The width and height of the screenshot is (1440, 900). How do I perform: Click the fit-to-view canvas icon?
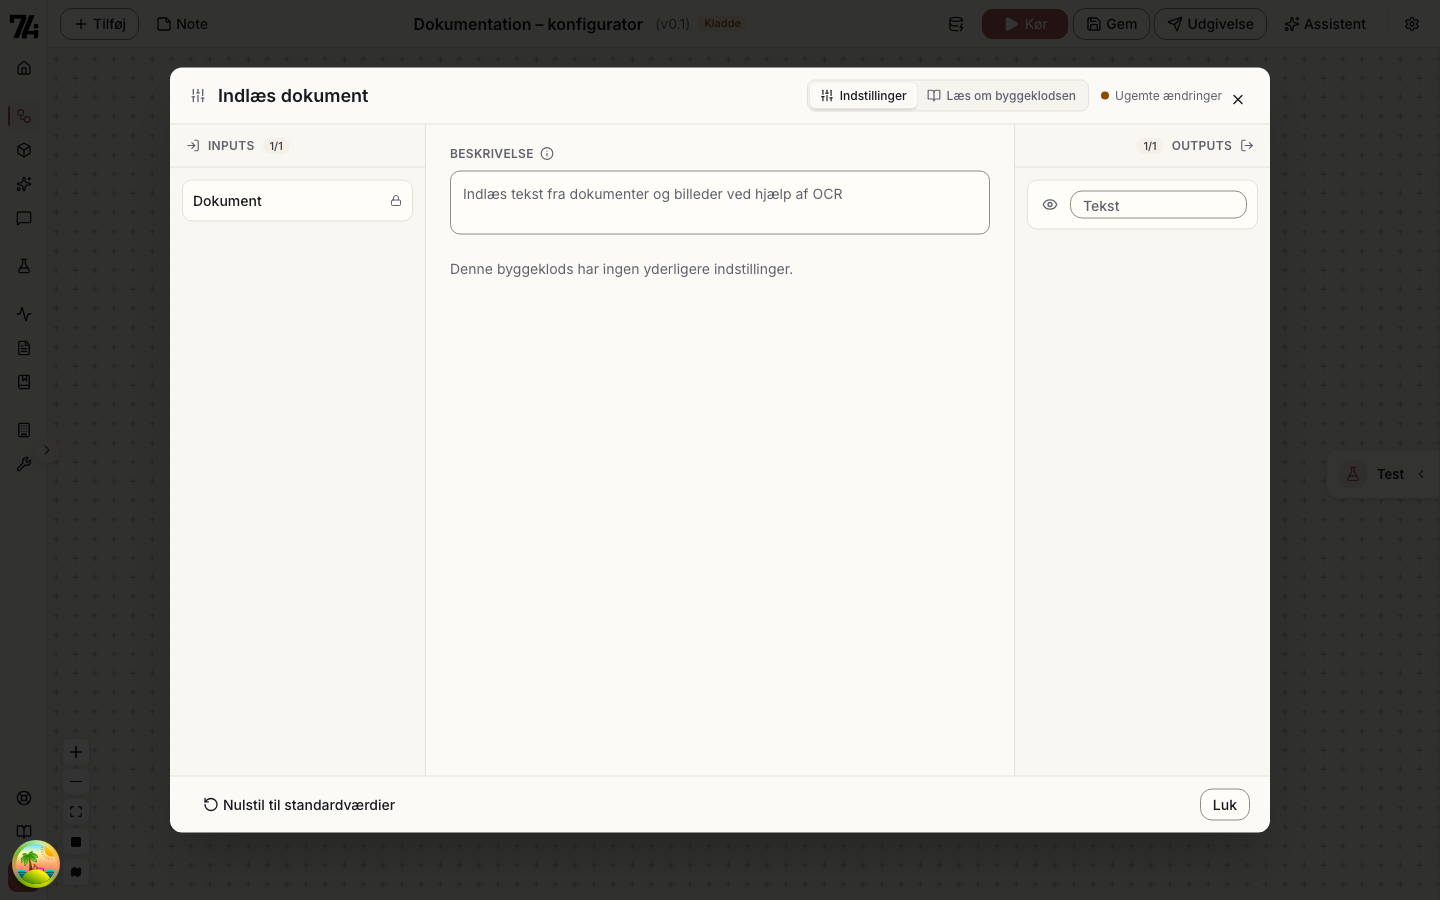tap(76, 812)
